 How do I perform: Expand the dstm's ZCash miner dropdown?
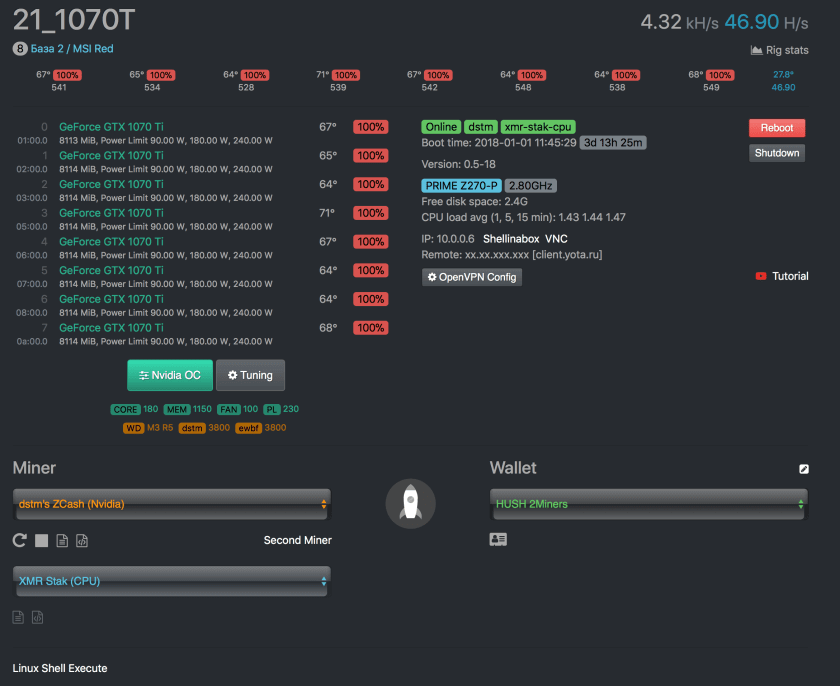click(x=171, y=504)
